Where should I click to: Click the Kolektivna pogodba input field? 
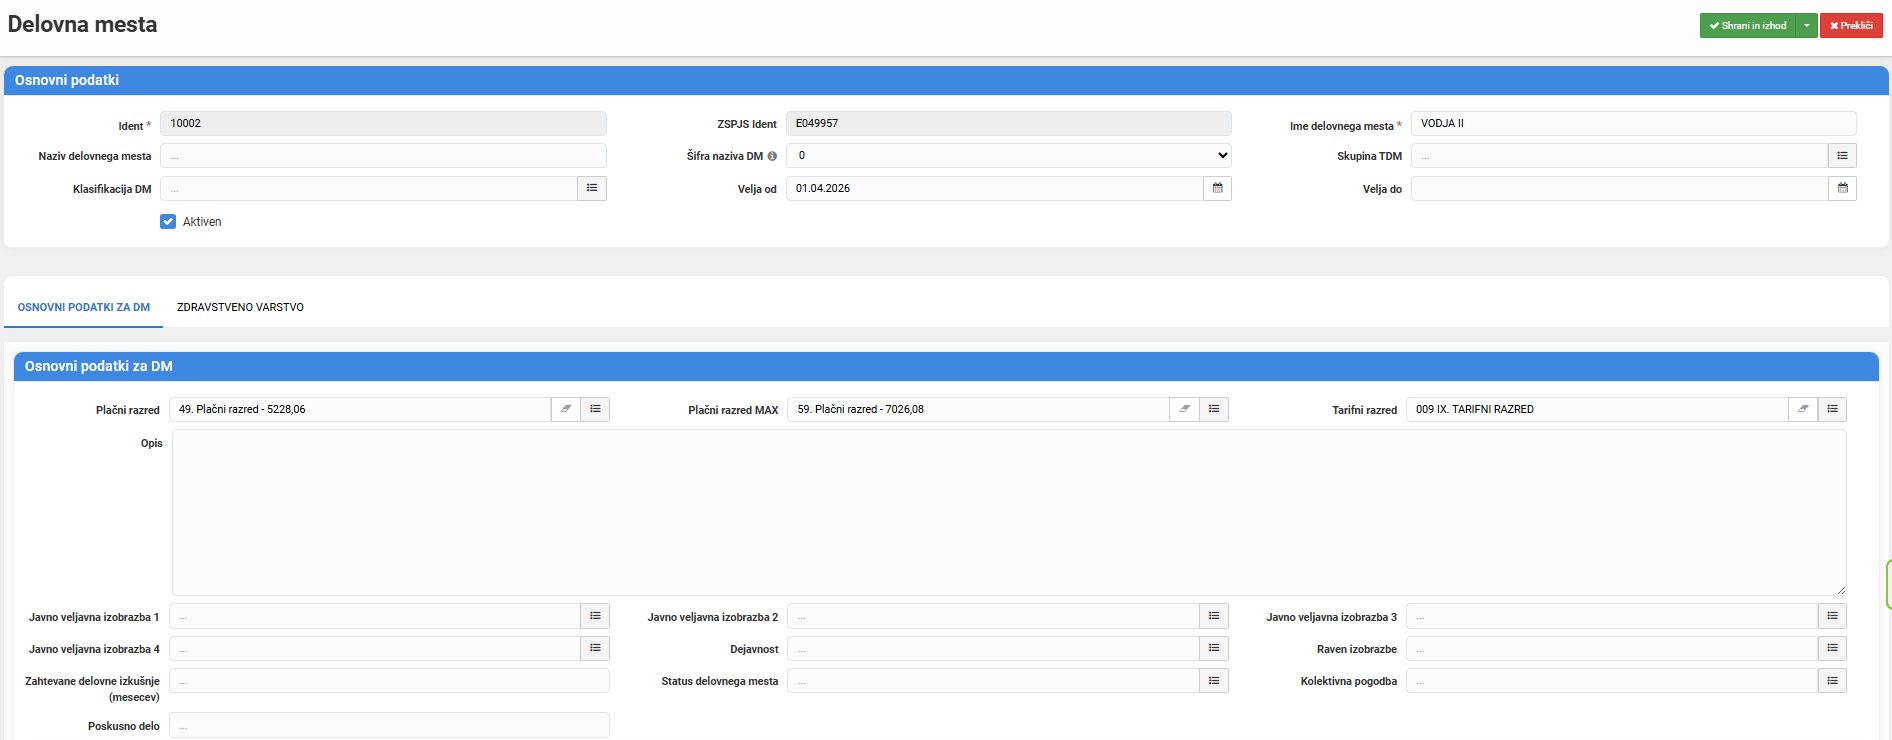[x=1612, y=680]
